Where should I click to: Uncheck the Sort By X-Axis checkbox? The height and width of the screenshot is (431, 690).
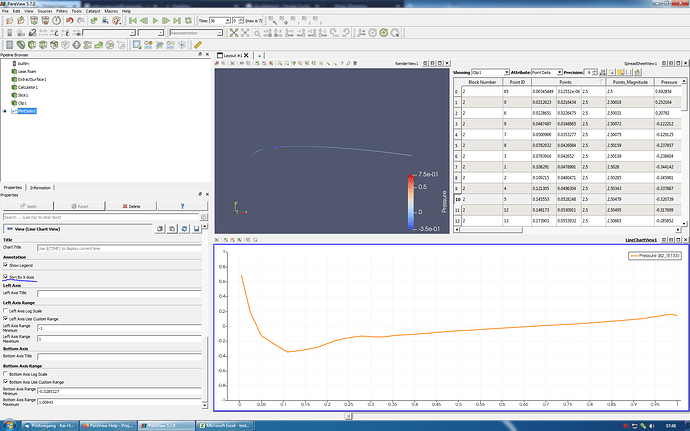click(x=6, y=276)
